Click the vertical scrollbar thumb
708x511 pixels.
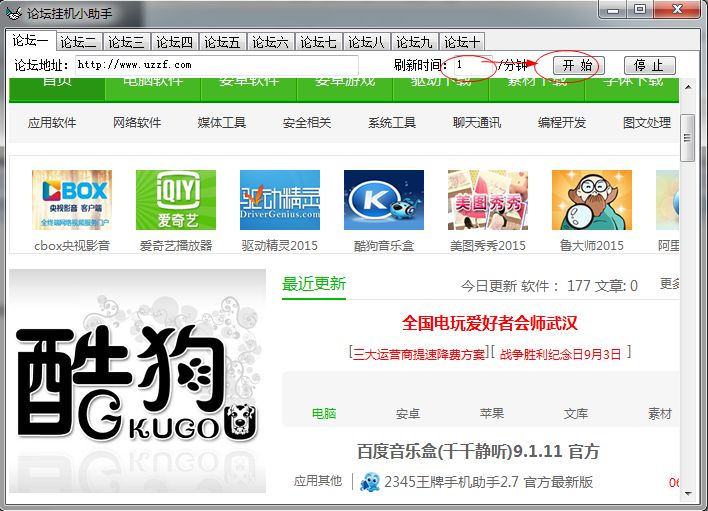click(688, 138)
